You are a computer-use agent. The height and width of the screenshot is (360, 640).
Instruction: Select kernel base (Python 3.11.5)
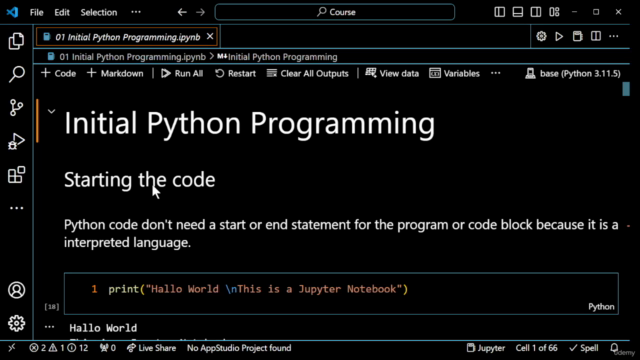[573, 73]
